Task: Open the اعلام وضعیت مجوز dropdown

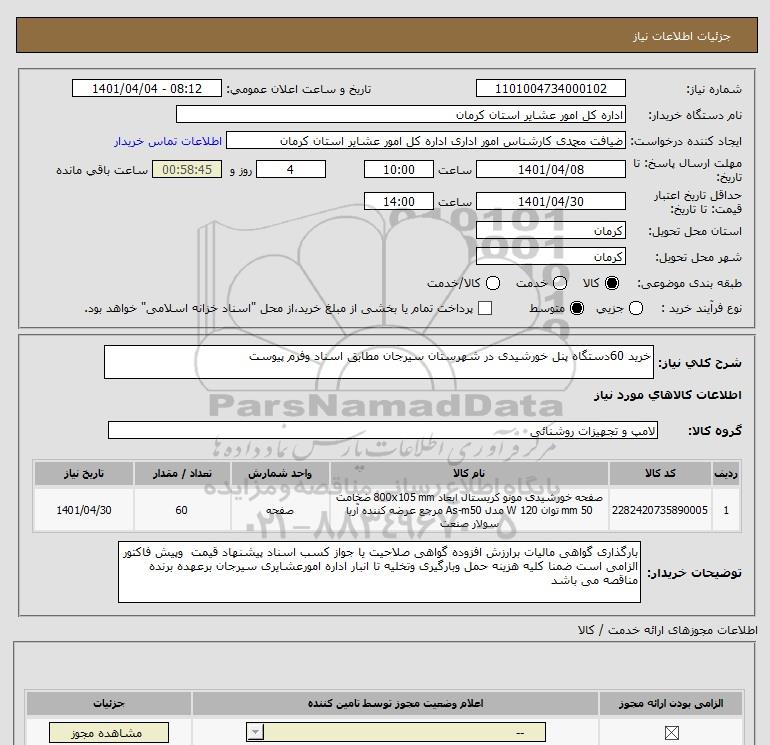Action: click(396, 733)
